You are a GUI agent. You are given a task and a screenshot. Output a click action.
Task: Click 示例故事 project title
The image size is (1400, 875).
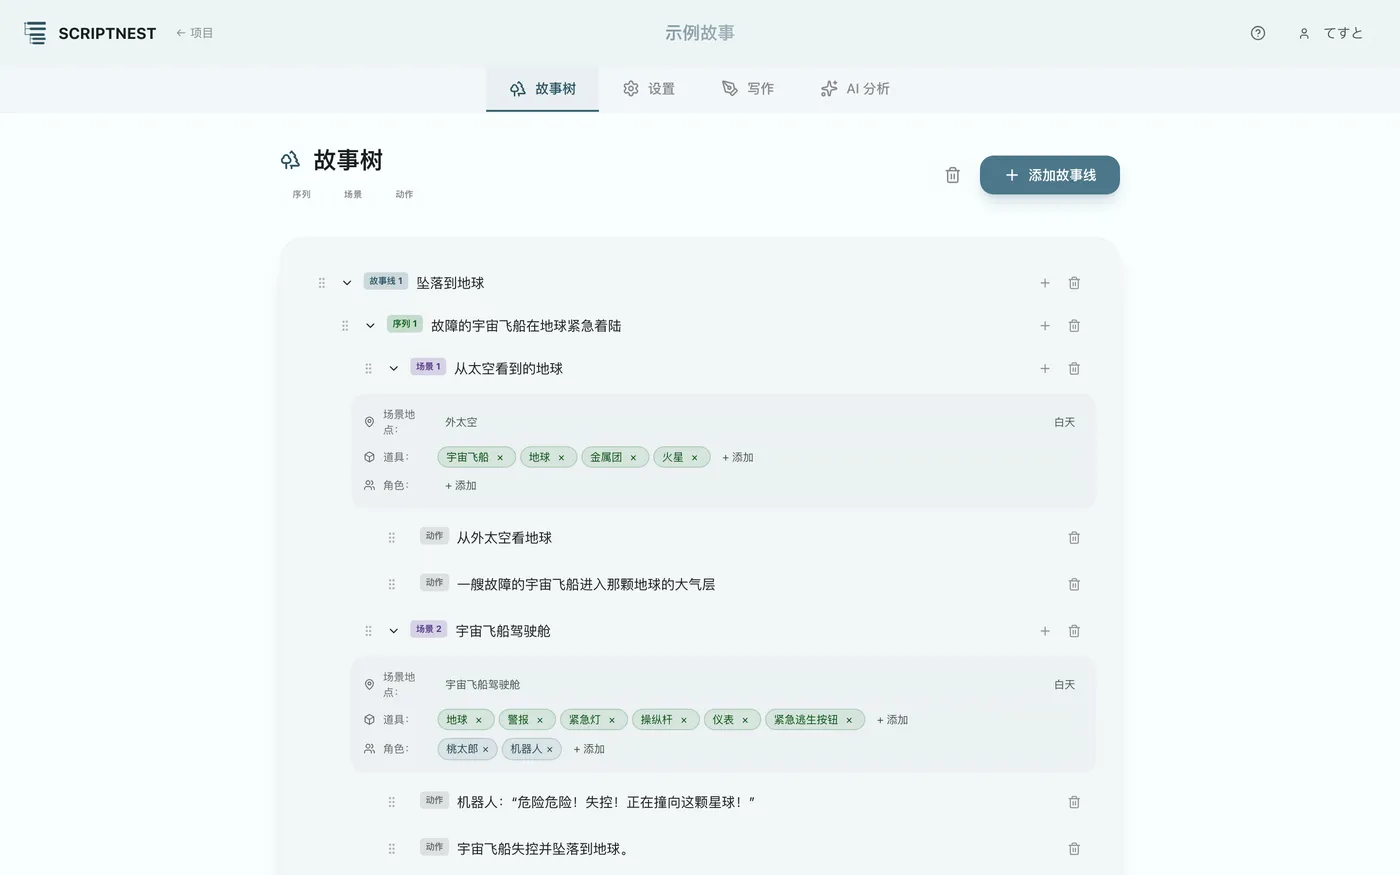tap(700, 33)
